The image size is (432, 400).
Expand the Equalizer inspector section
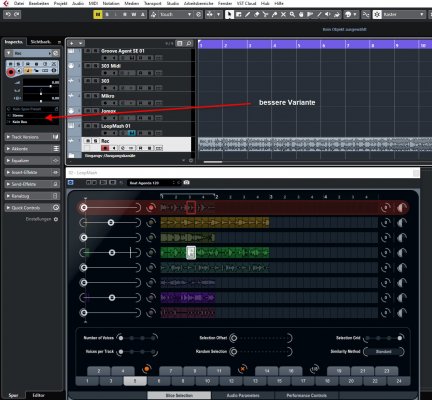click(33, 161)
